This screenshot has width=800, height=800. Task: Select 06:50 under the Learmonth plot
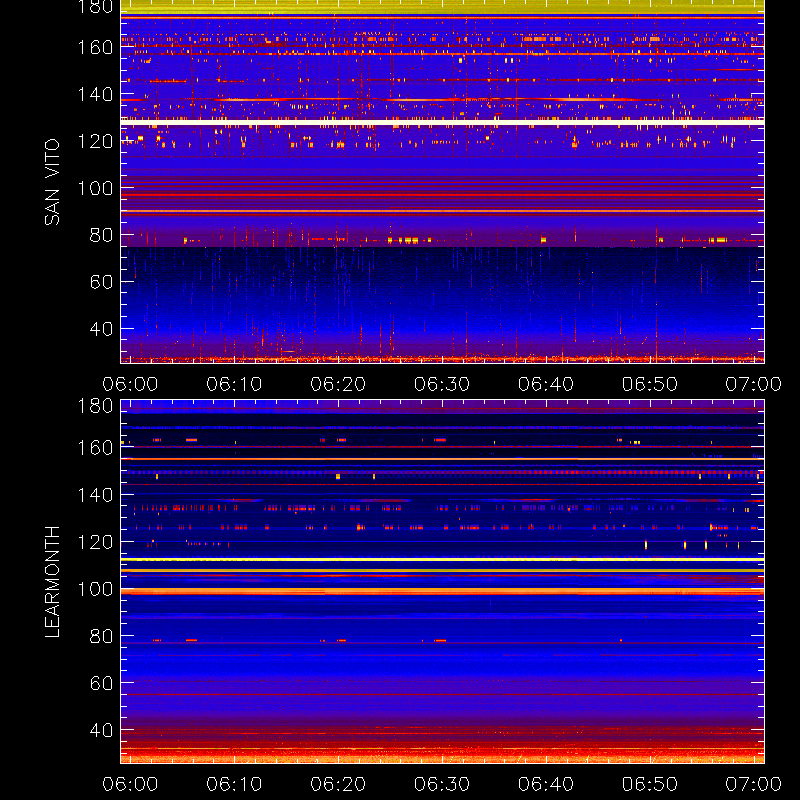click(x=649, y=784)
